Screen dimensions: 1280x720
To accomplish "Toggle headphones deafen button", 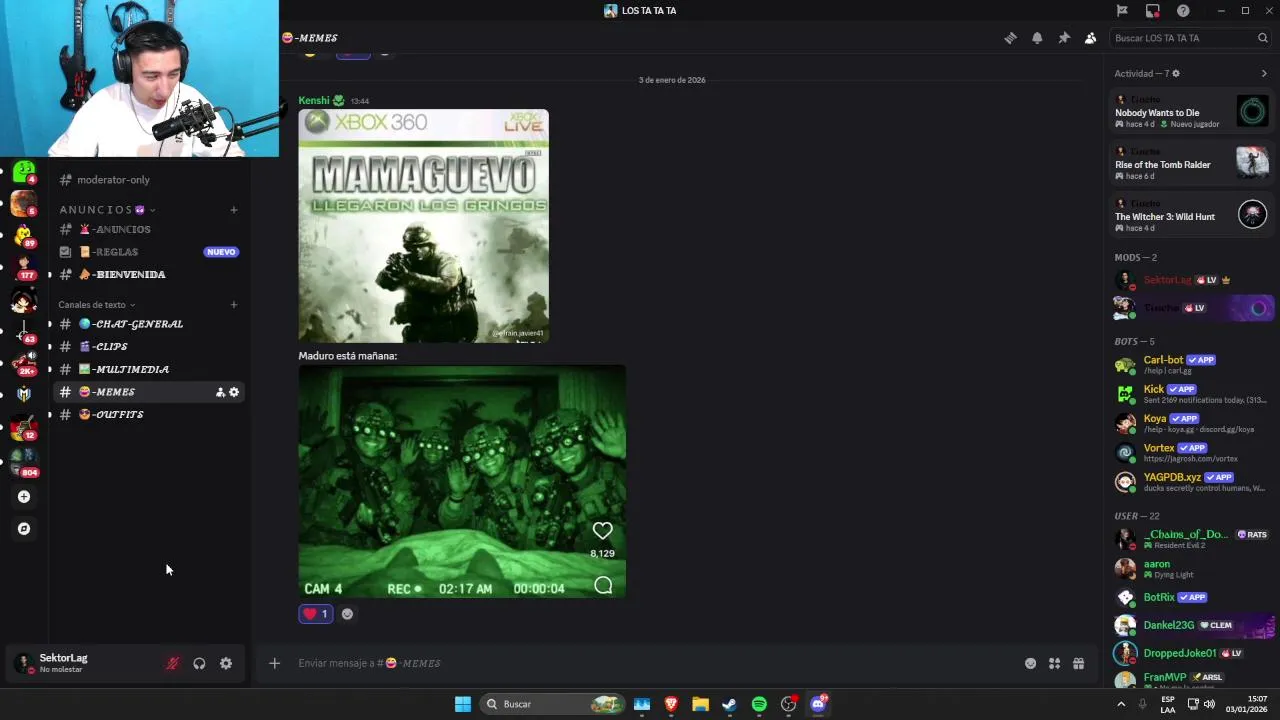I will pos(199,663).
